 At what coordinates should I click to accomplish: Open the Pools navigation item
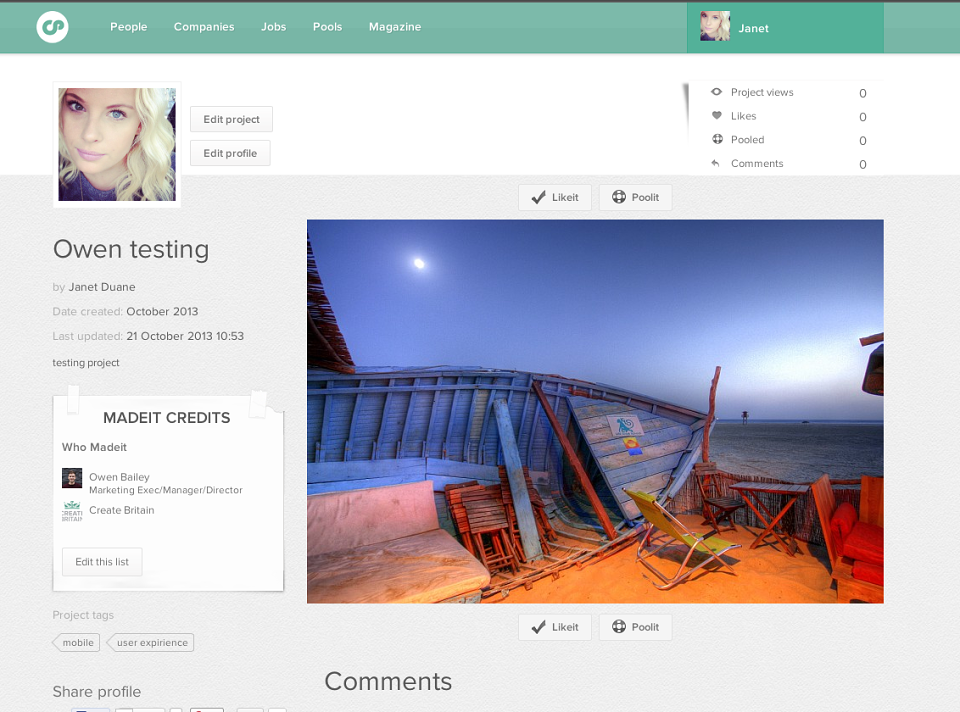tap(328, 27)
